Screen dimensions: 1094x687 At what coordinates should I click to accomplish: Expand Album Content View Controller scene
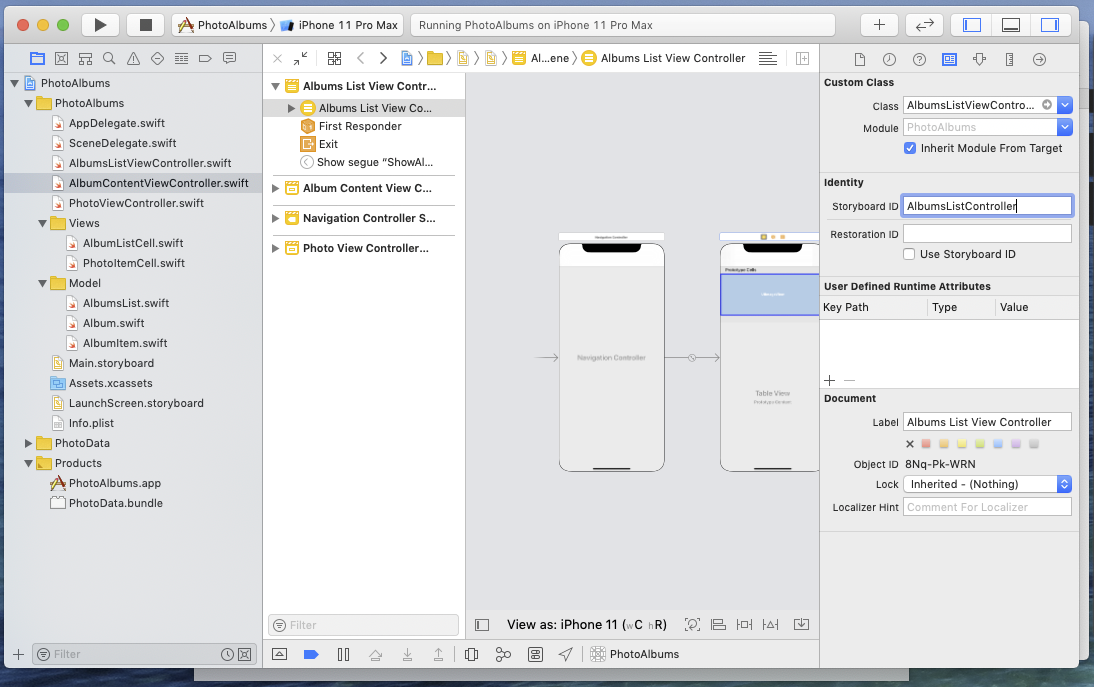276,188
